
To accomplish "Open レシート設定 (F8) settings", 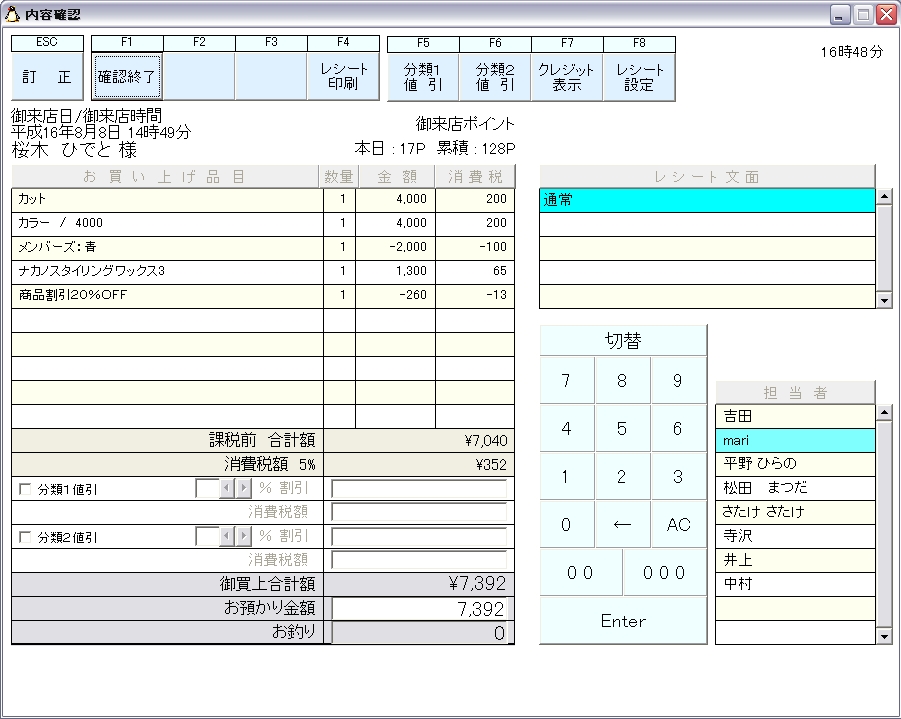I will pos(639,77).
